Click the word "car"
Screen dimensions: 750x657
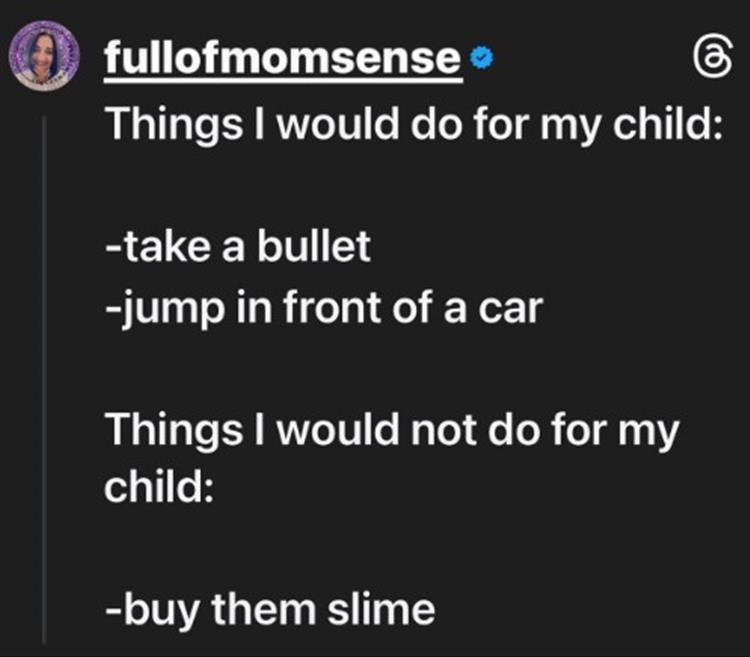[508, 308]
